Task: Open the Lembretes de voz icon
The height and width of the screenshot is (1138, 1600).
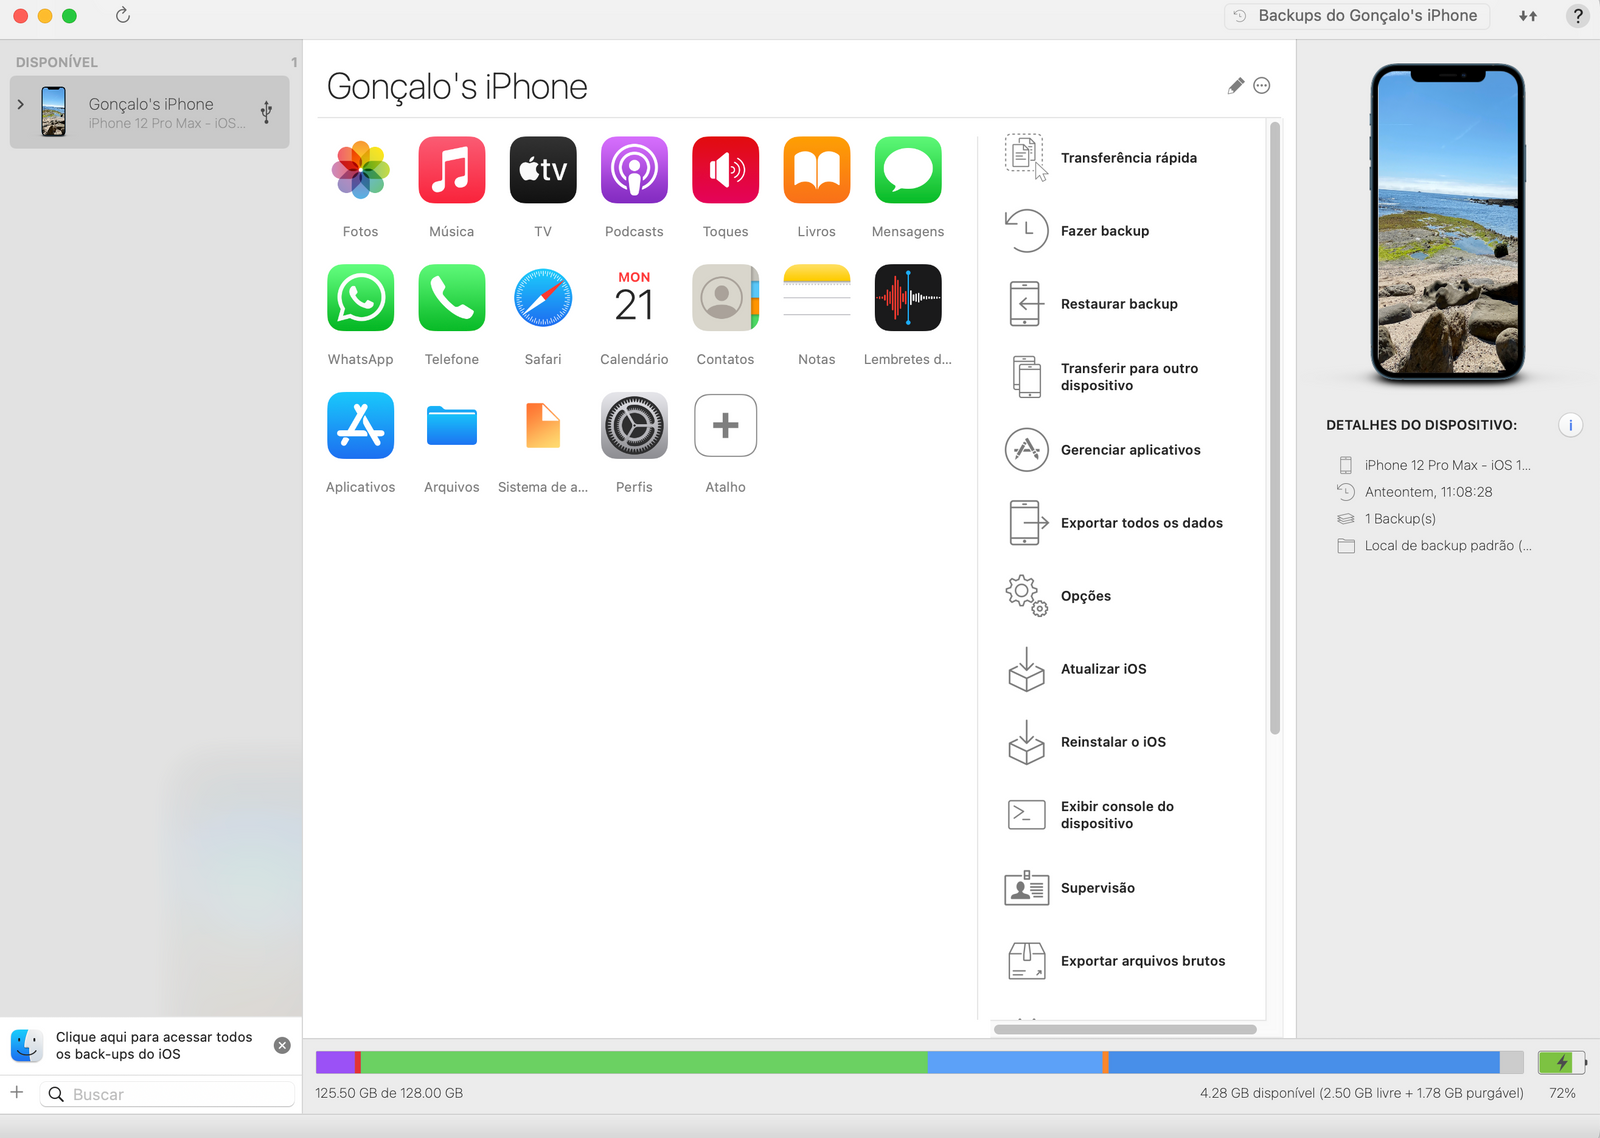Action: click(x=908, y=298)
